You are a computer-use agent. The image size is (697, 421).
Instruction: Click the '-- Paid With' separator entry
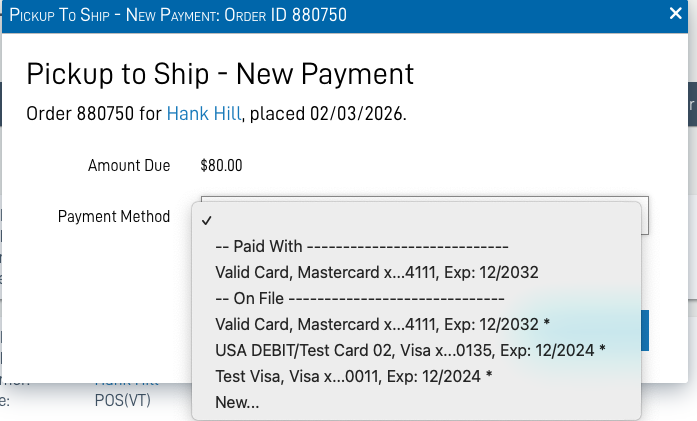pos(362,246)
